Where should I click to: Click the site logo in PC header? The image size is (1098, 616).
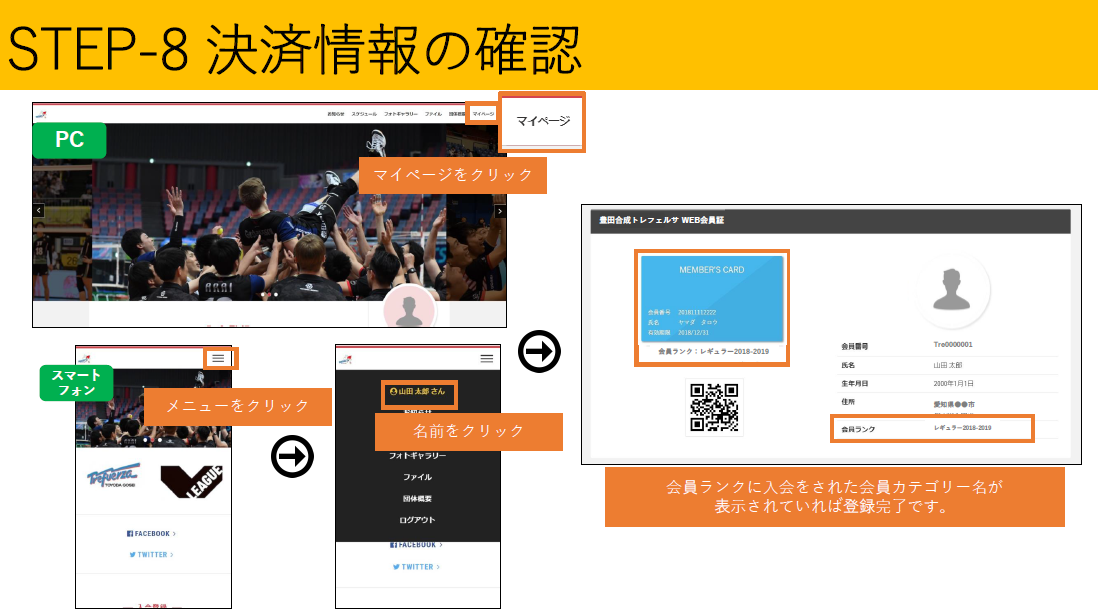click(x=40, y=114)
